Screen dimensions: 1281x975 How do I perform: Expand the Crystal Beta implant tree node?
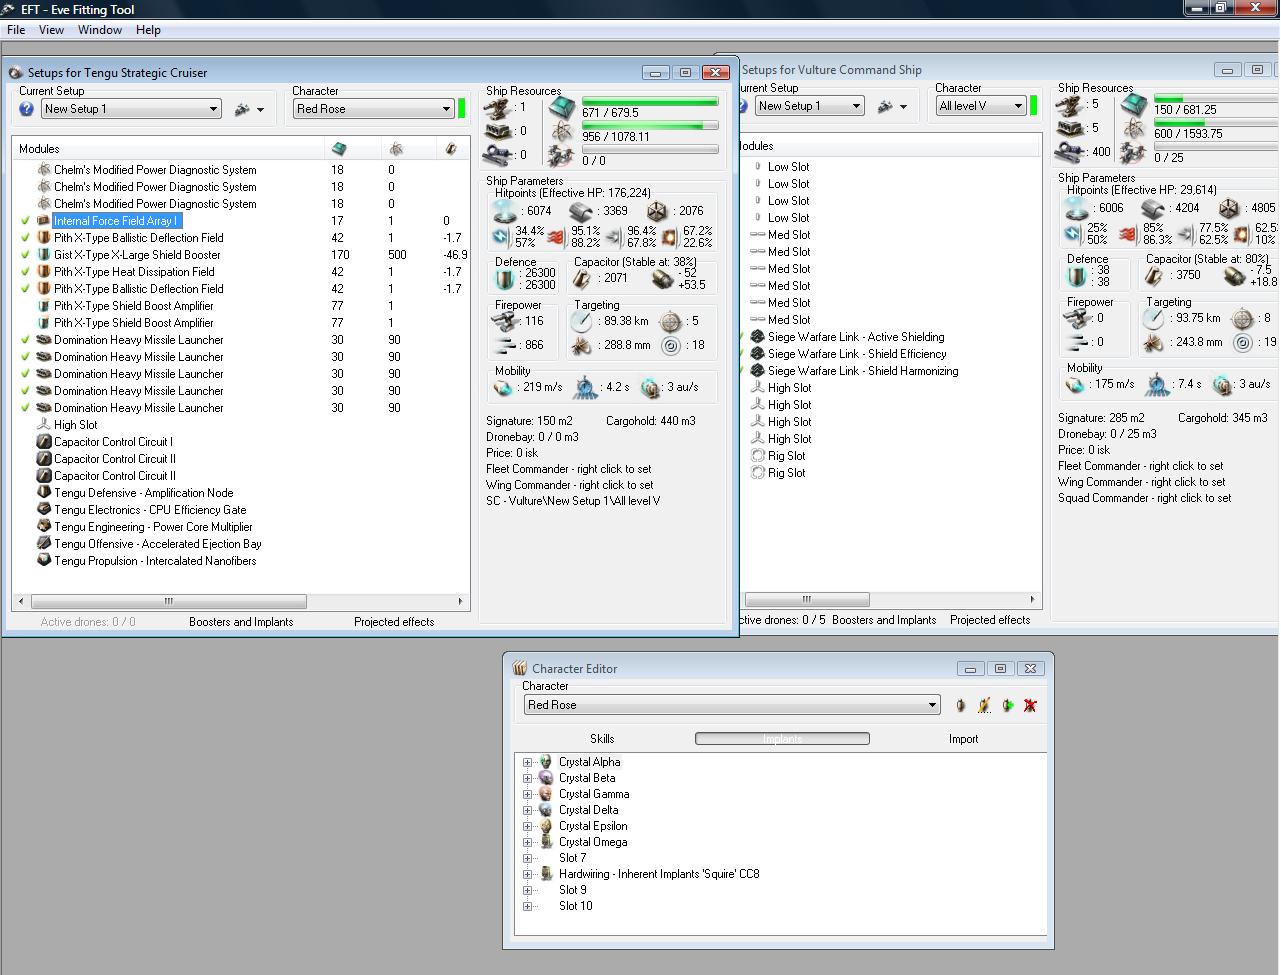pos(527,778)
